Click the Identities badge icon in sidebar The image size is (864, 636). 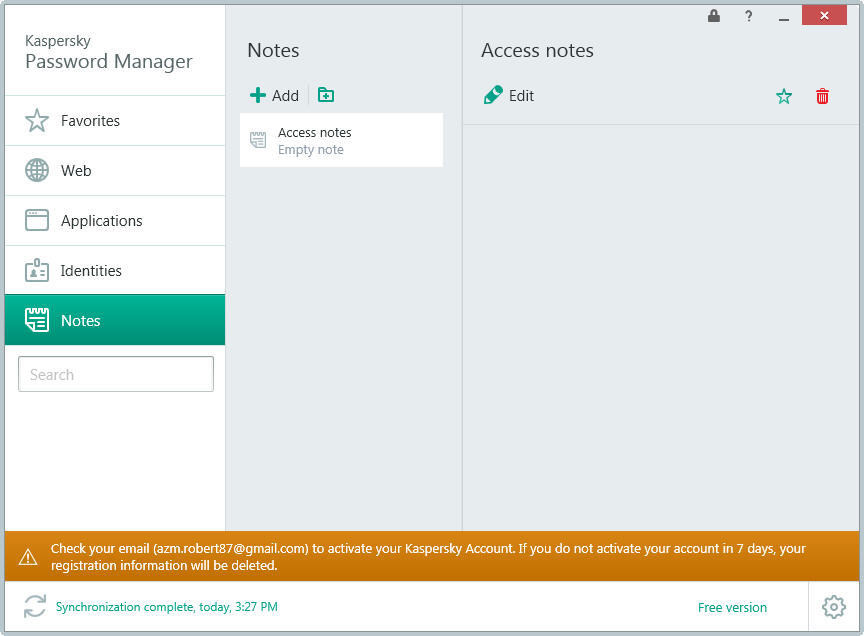point(37,270)
